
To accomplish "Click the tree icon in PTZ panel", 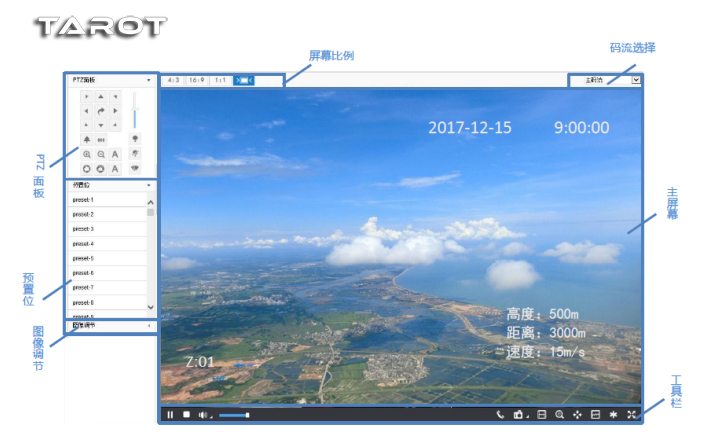I will point(86,140).
